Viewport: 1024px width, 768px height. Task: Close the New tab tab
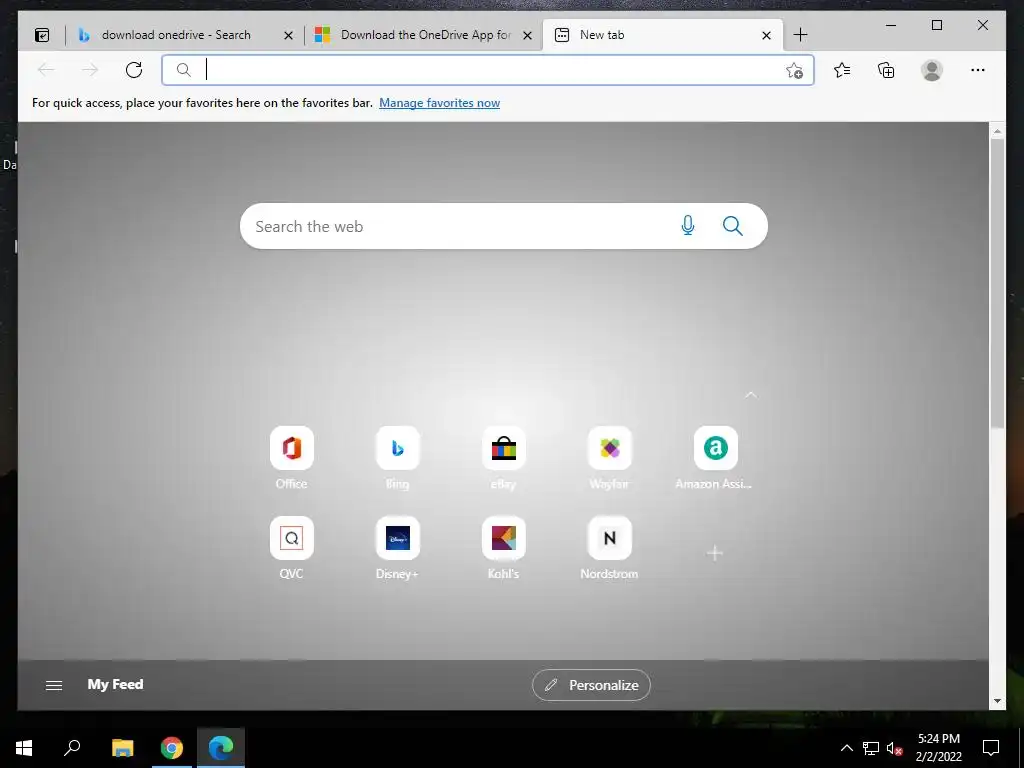point(767,35)
